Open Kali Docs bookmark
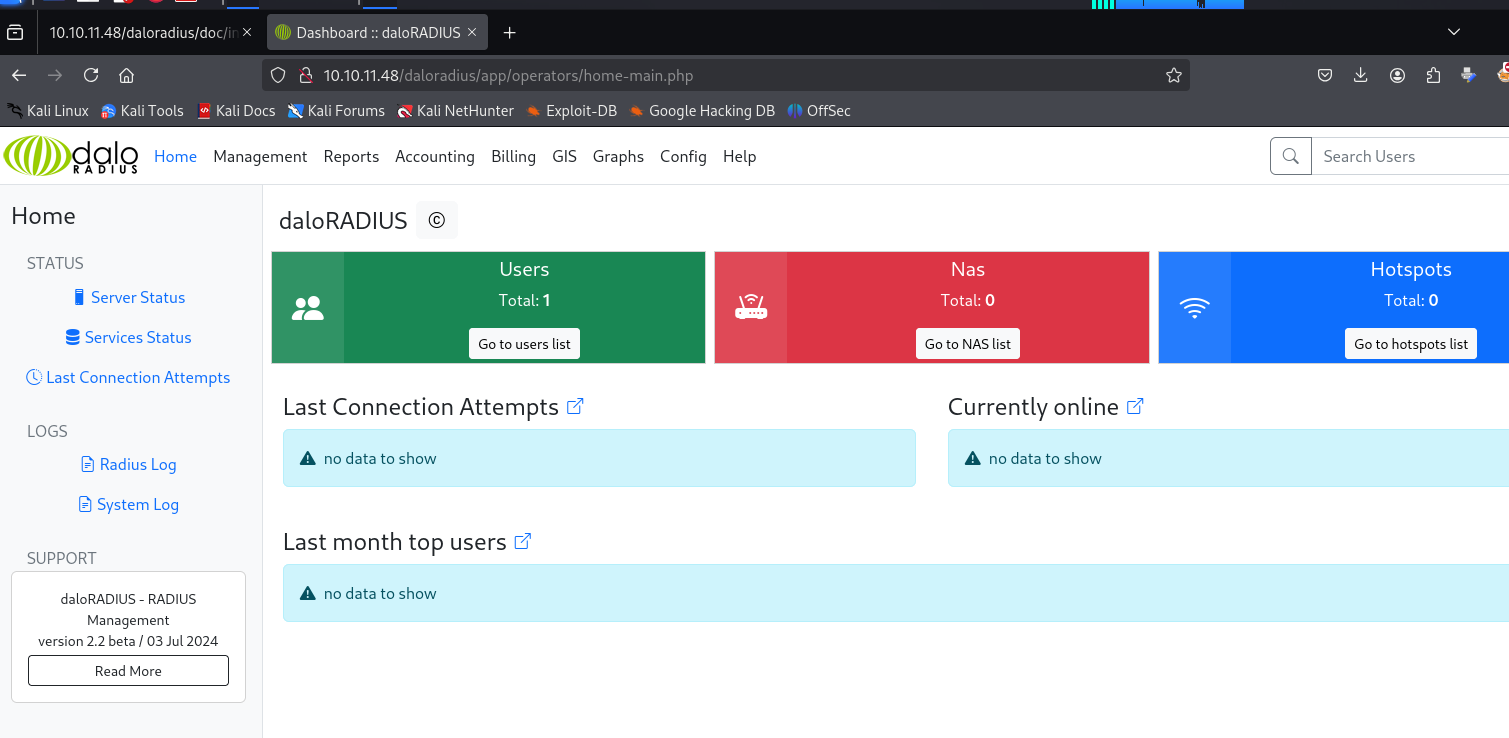The height and width of the screenshot is (738, 1509). click(236, 111)
